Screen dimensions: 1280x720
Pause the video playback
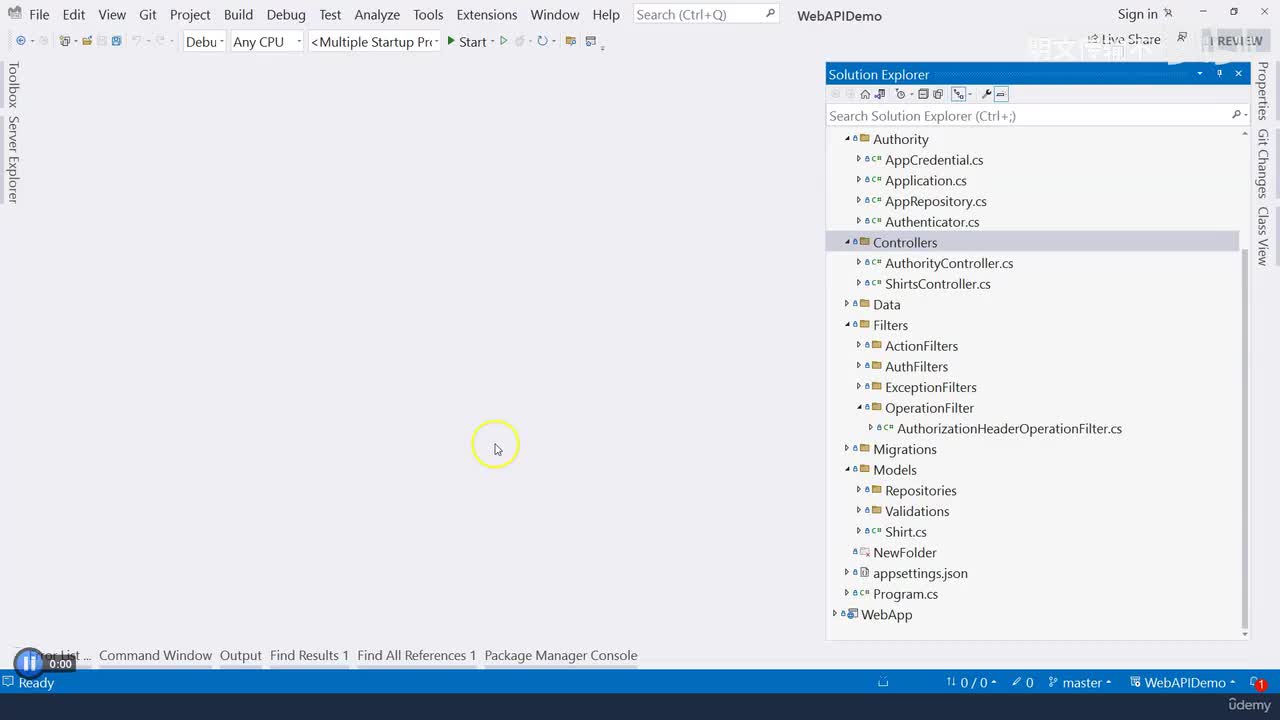(x=29, y=662)
